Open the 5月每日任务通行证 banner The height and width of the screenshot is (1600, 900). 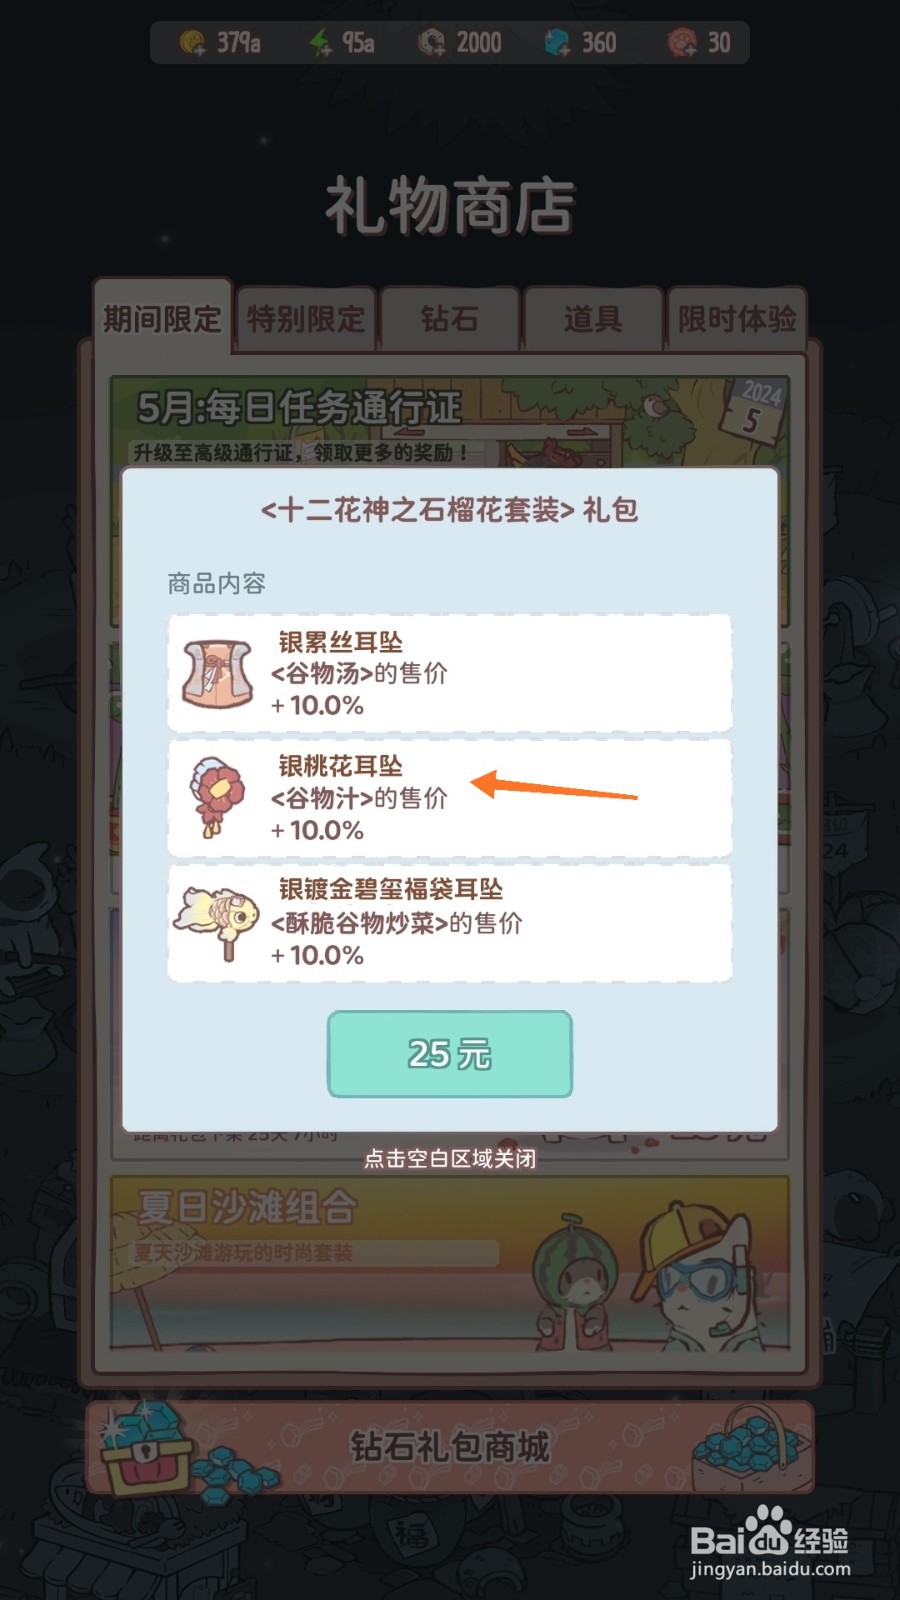[450, 421]
